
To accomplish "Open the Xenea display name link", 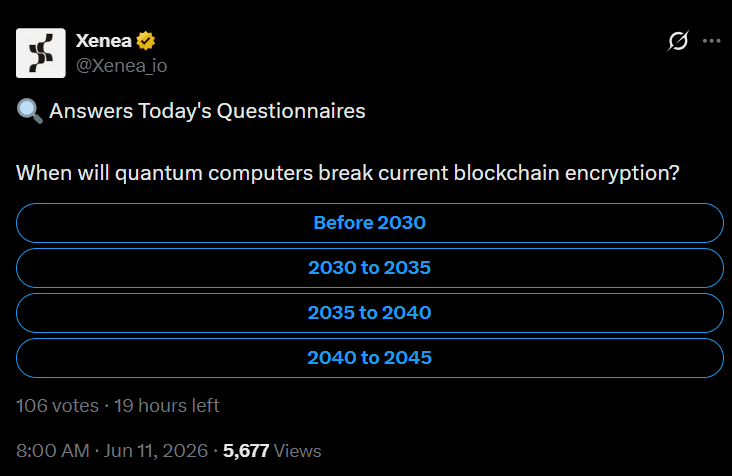I will tap(104, 41).
